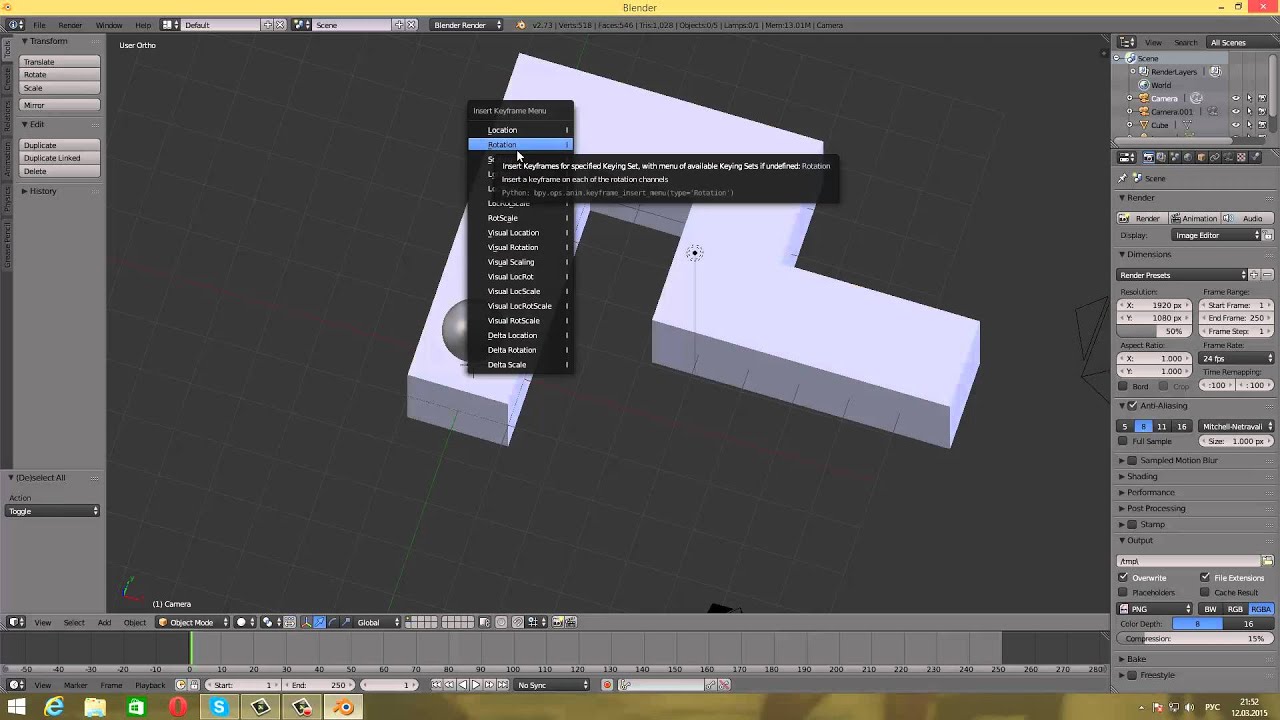Set color depth to 16
This screenshot has width=1280, height=720.
(1248, 624)
